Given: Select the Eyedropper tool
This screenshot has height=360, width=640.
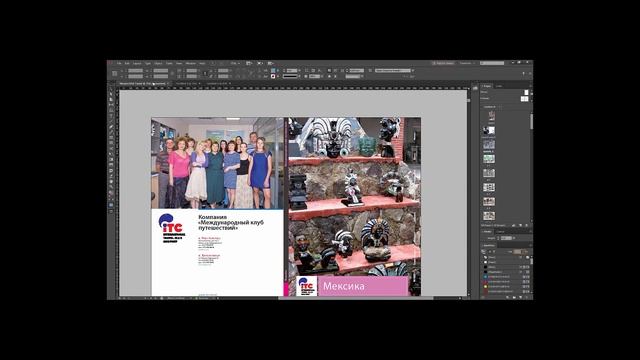Looking at the screenshot, I should [111, 176].
